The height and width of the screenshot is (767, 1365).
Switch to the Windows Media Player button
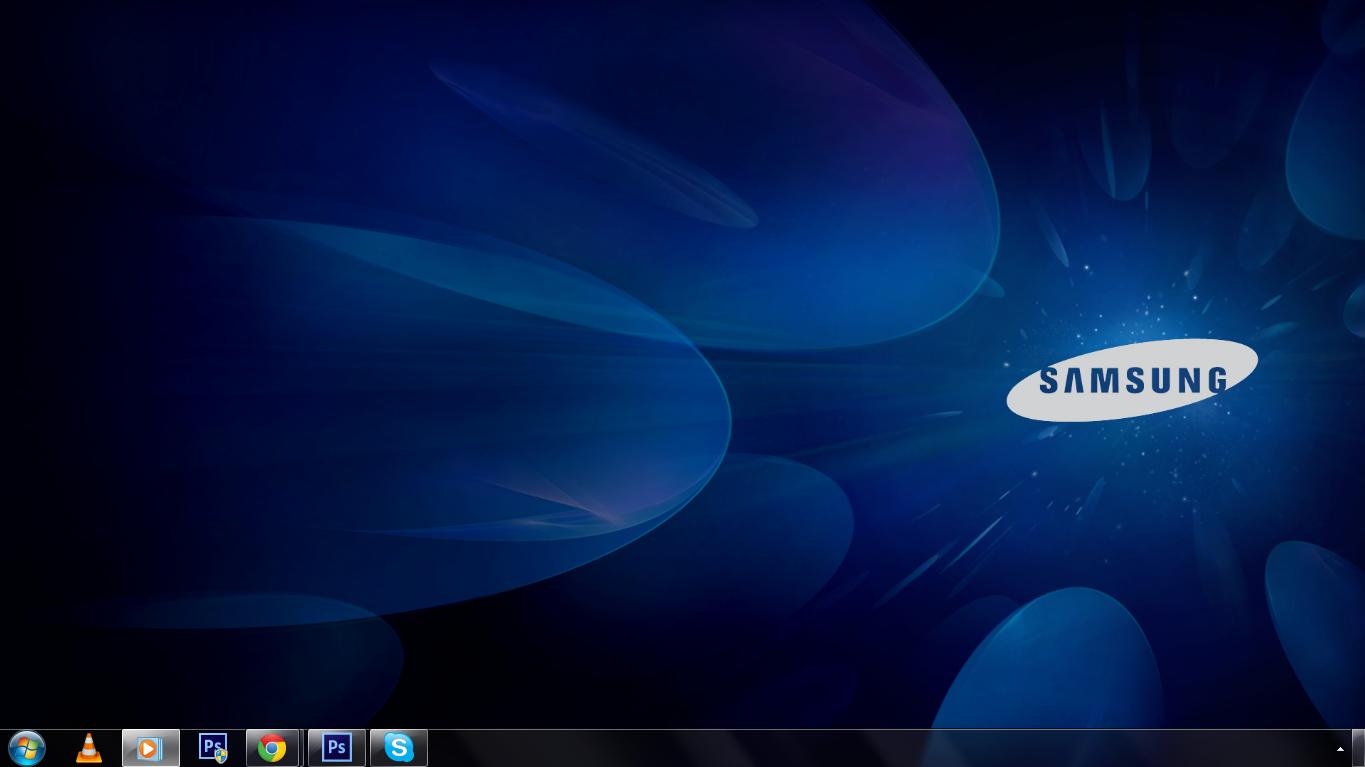[x=150, y=748]
